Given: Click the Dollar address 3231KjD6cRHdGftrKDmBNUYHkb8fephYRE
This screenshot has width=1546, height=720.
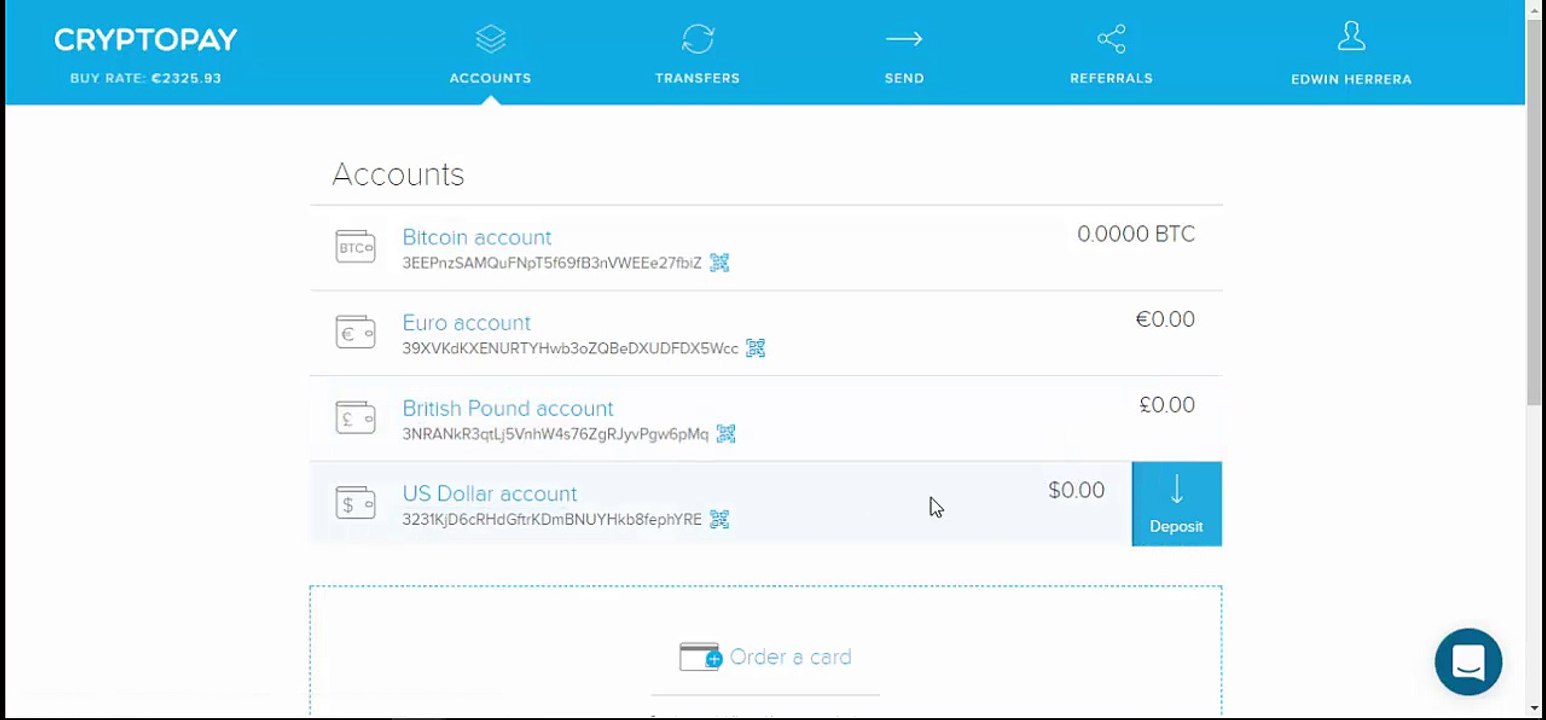Looking at the screenshot, I should (x=552, y=520).
